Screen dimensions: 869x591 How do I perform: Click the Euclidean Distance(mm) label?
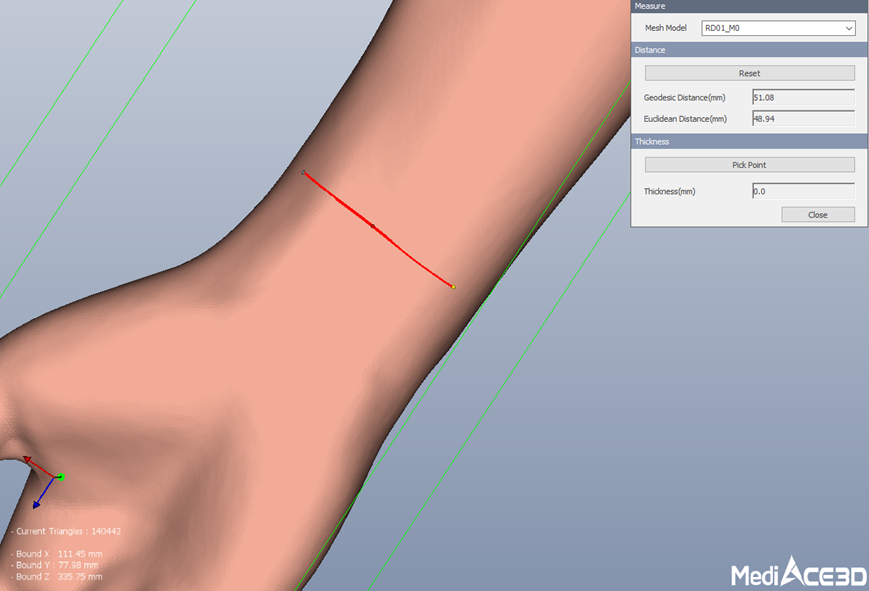[685, 119]
